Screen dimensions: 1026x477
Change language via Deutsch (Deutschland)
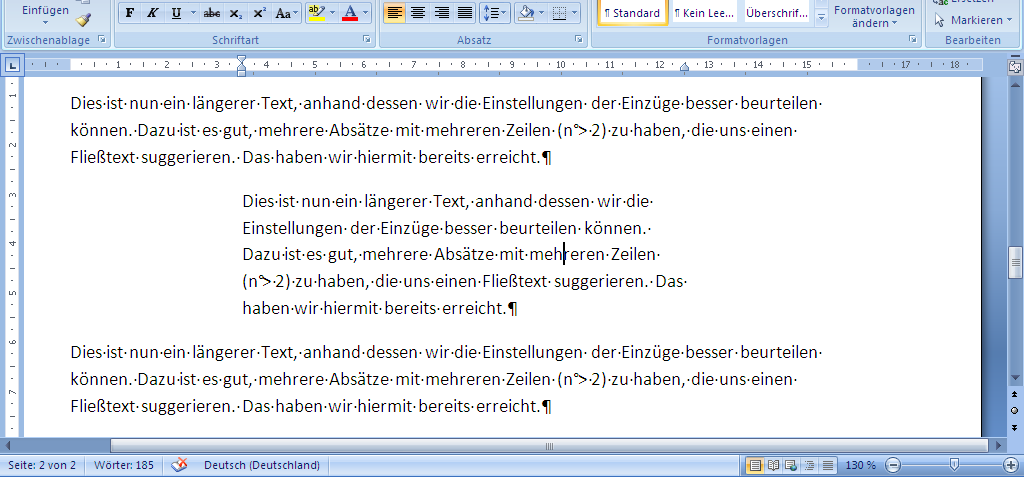click(x=262, y=465)
